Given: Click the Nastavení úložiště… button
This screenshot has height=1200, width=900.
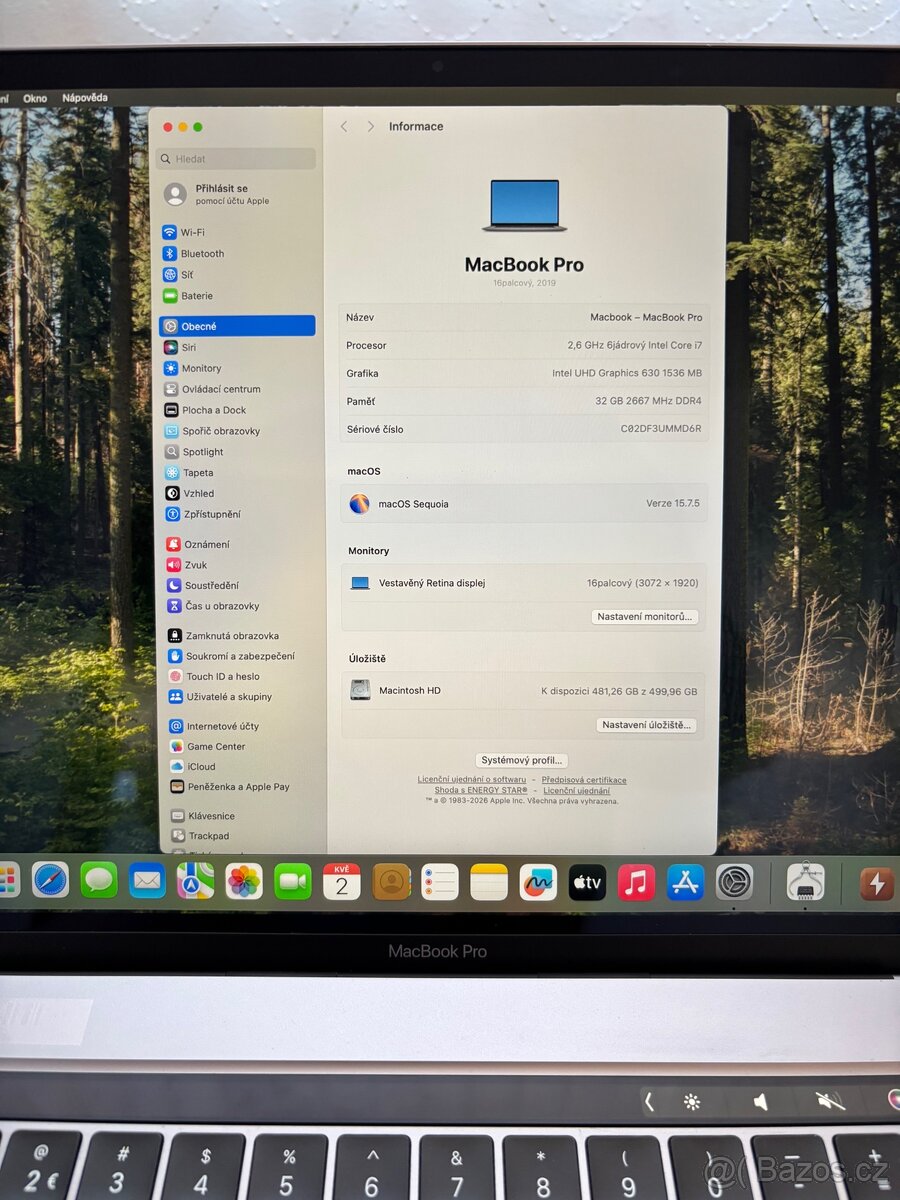Looking at the screenshot, I should 647,725.
